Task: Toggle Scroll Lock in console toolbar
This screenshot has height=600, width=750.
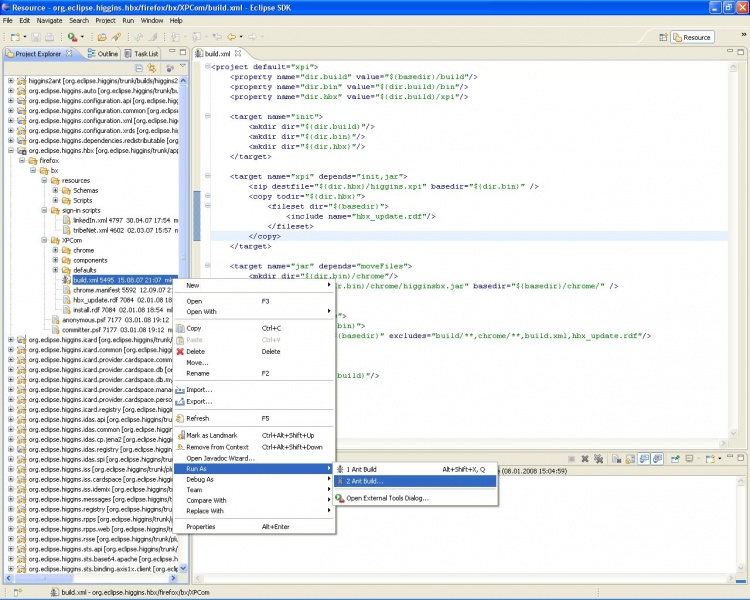Action: point(630,459)
